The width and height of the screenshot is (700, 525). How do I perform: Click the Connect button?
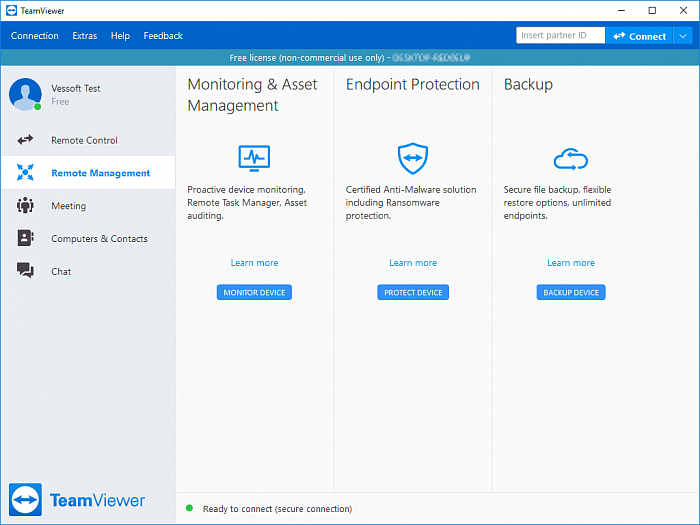(639, 36)
